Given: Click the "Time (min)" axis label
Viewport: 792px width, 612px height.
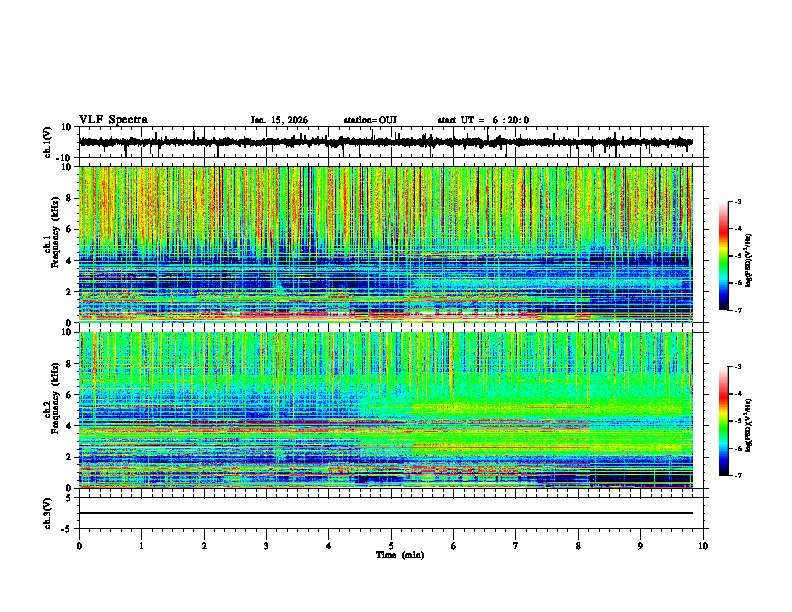Looking at the screenshot, I should pyautogui.click(x=400, y=555).
